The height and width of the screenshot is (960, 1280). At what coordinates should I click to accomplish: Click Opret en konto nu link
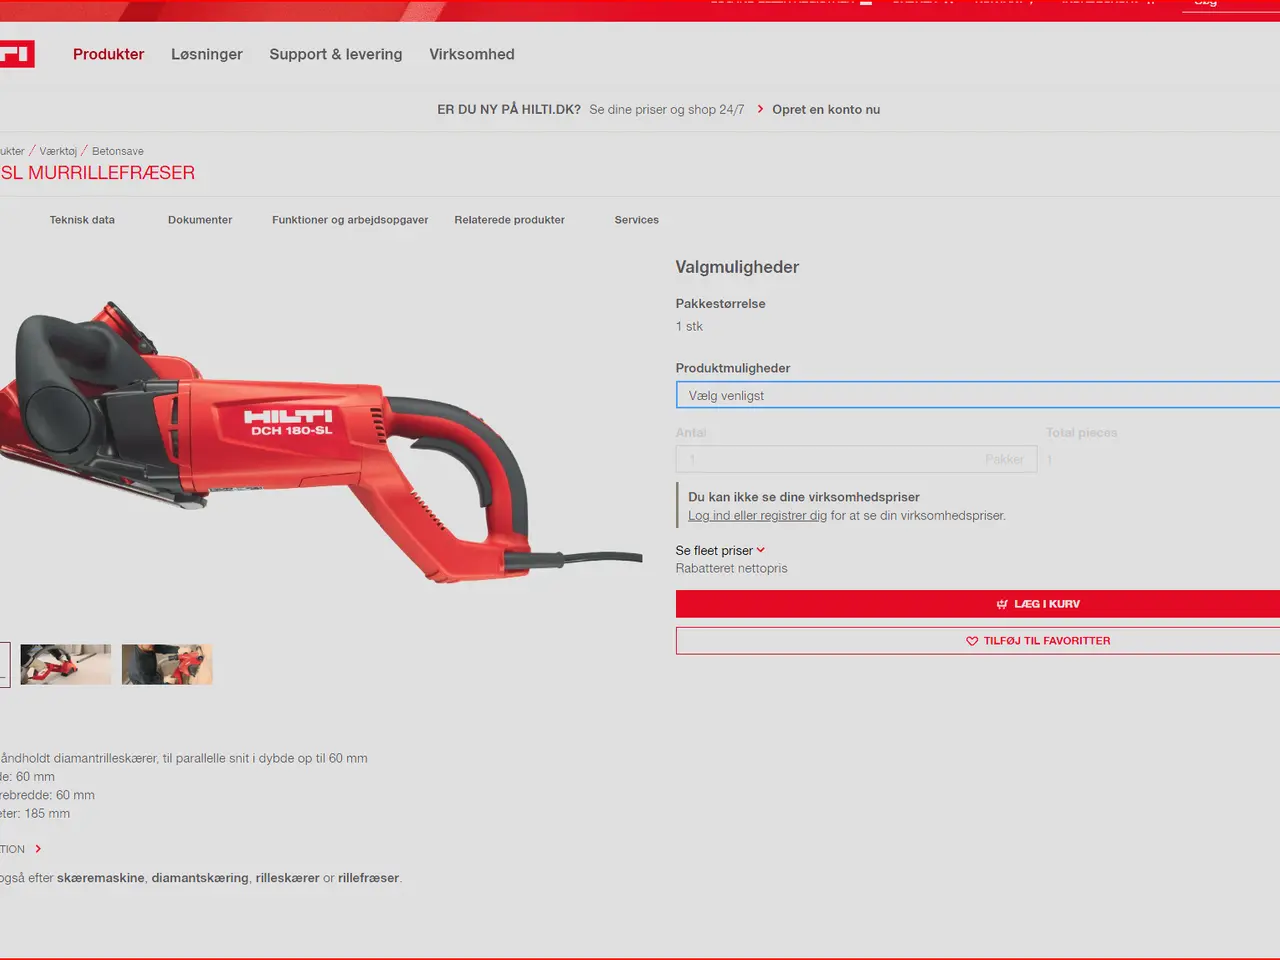pos(826,109)
